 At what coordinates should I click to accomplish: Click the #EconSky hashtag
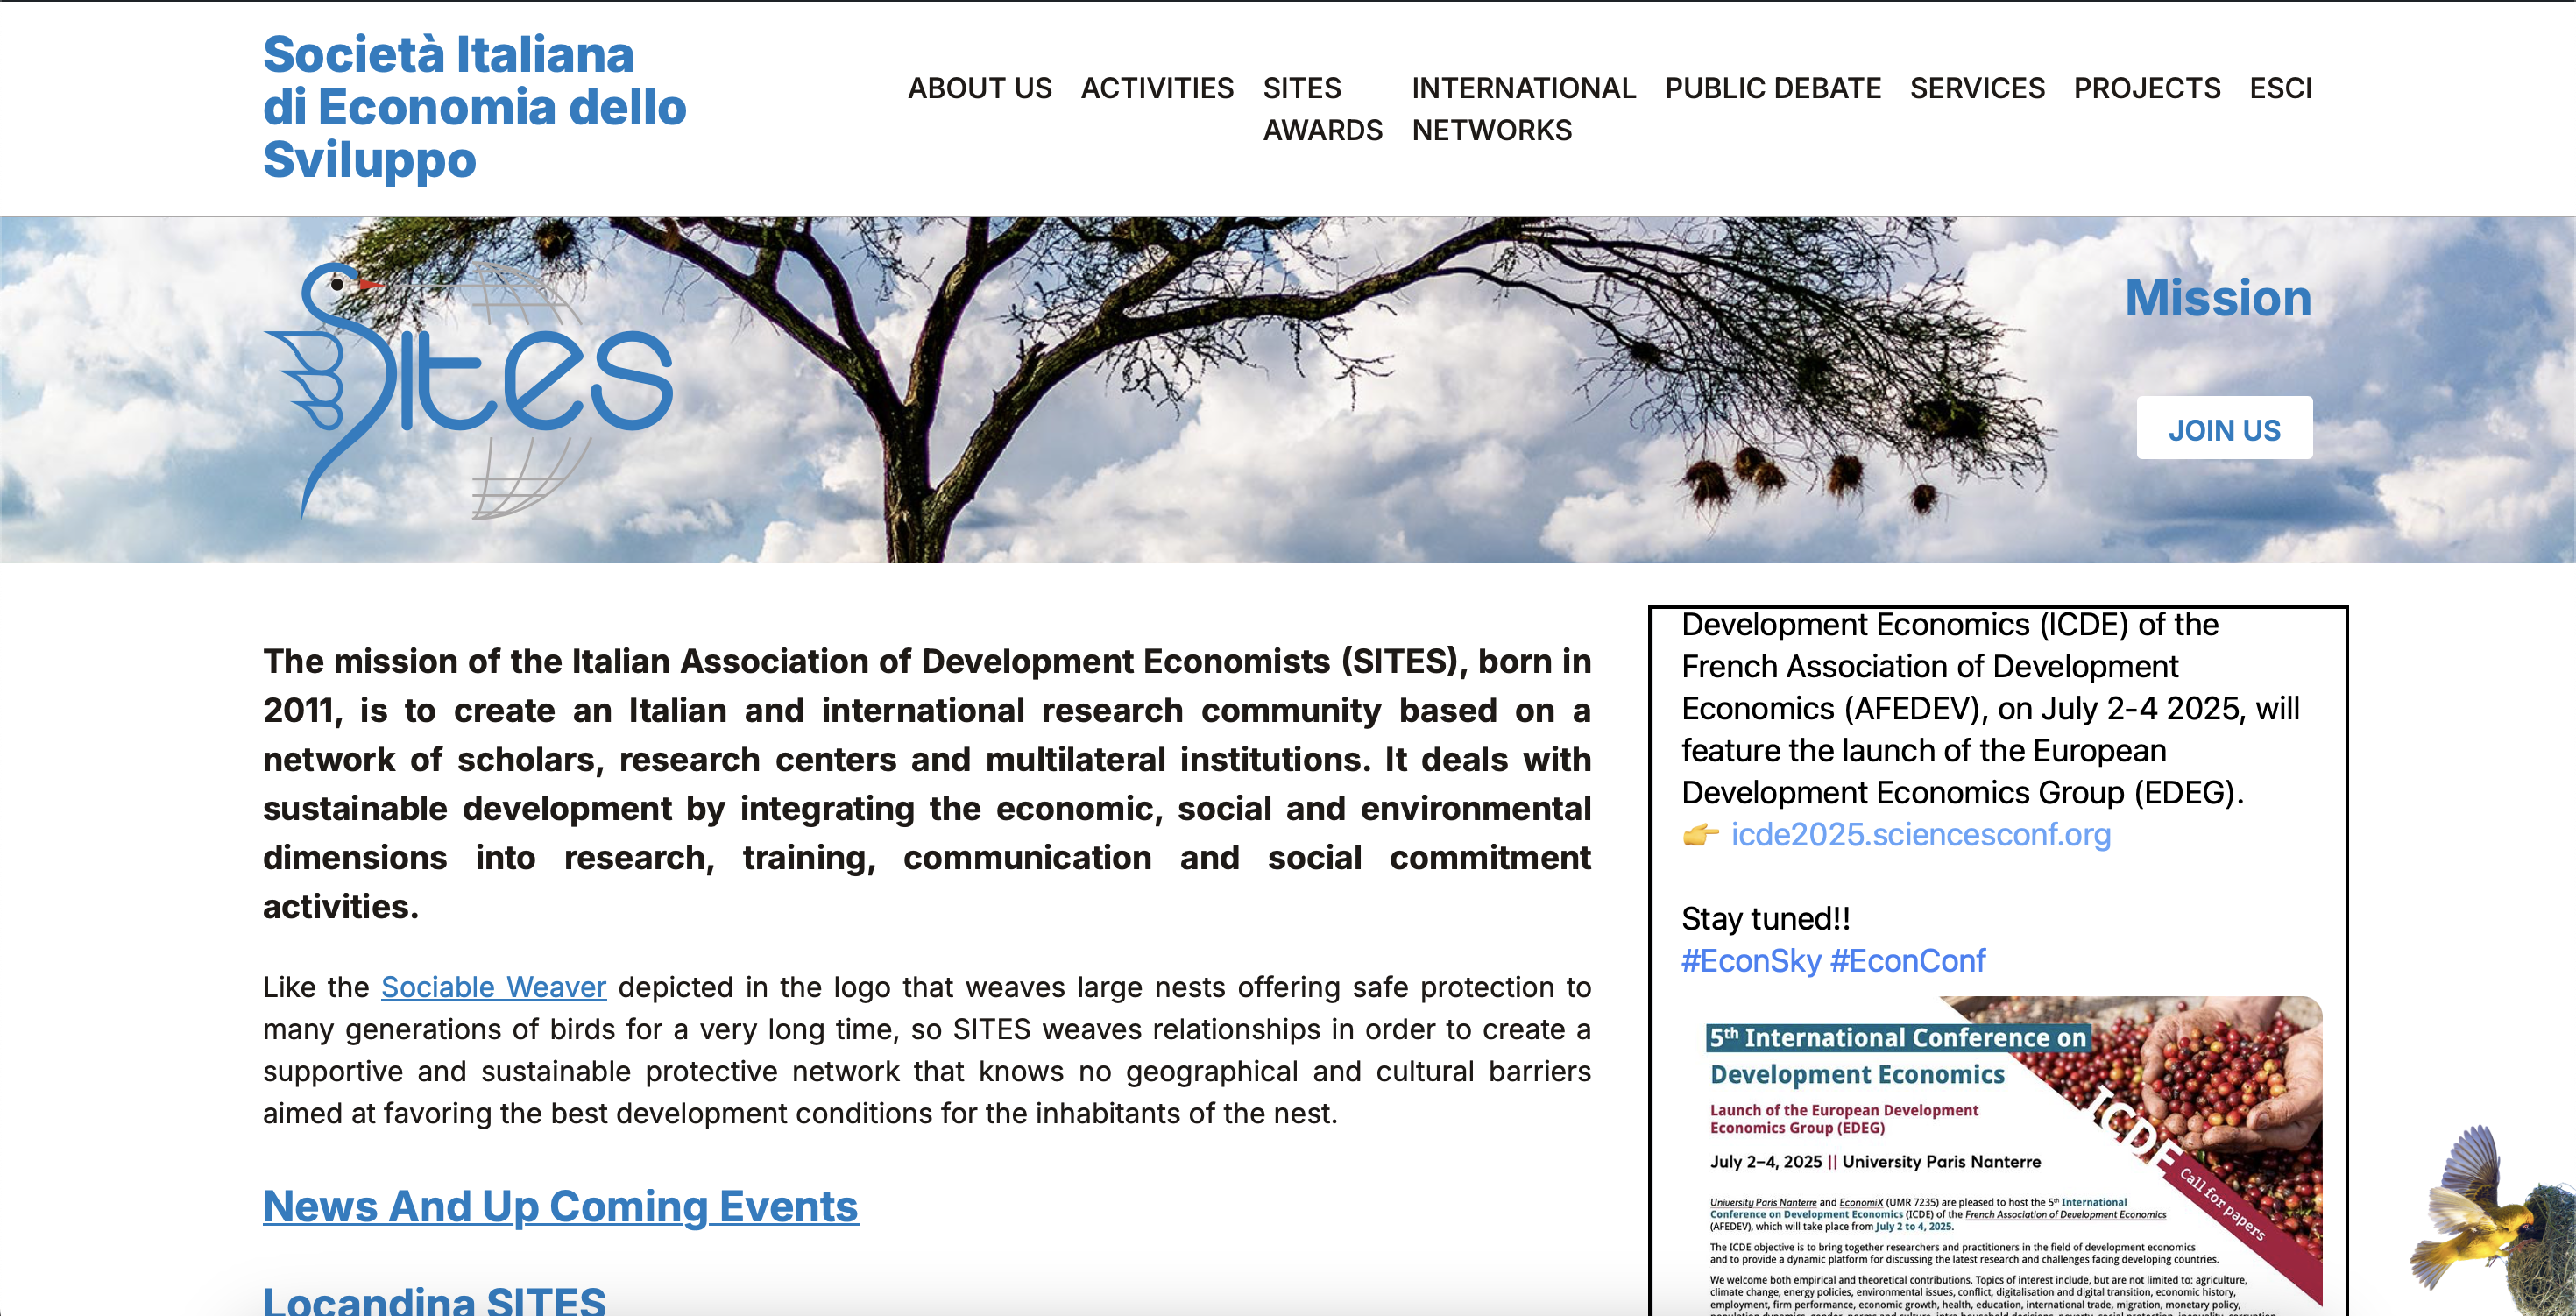[1751, 960]
